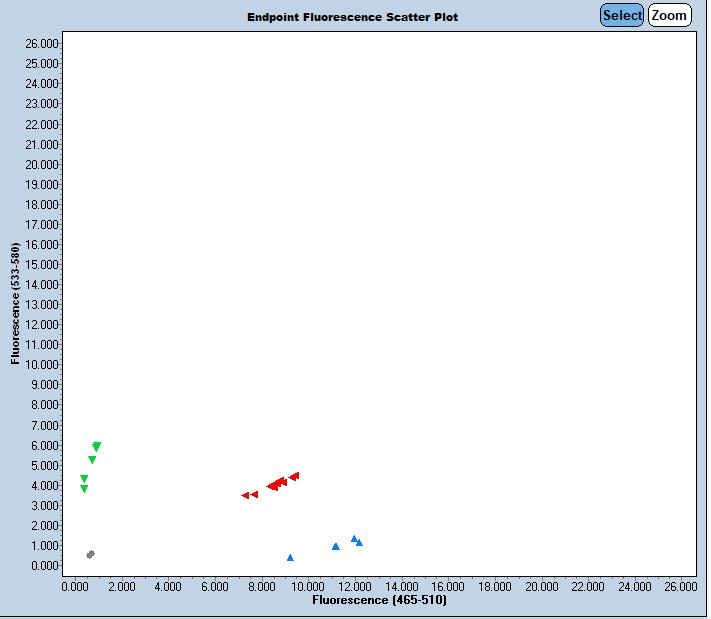Select the blue triangle near 11.000
This screenshot has height=619, width=711.
point(336,546)
